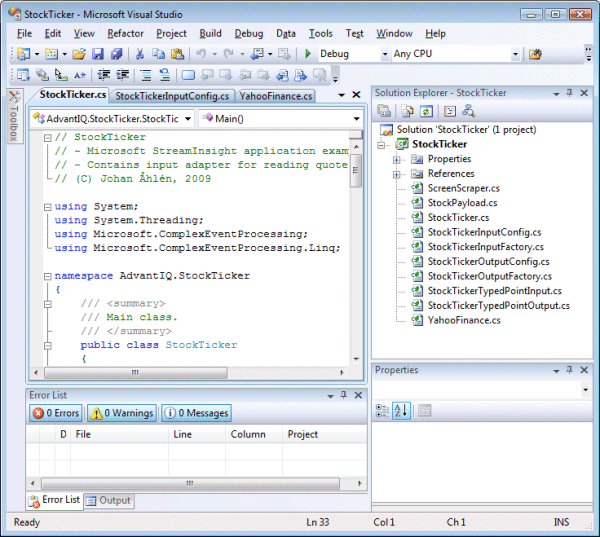Click the Alphabetical sort icon in Properties
Viewport: 600px width, 537px height.
click(401, 410)
